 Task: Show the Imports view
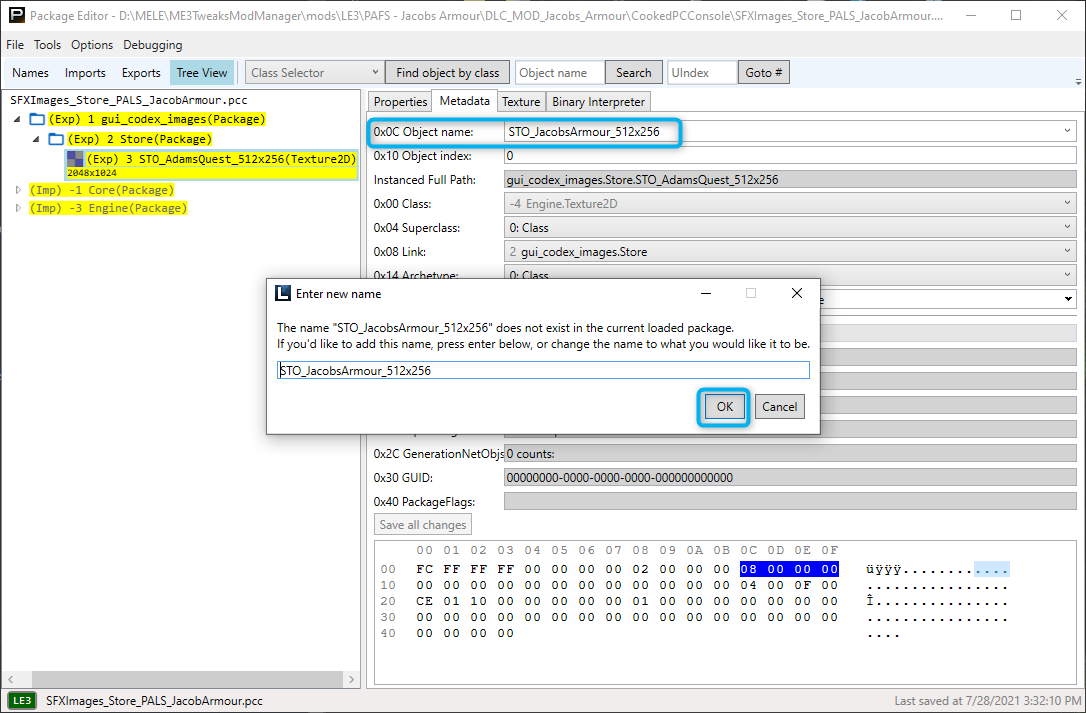pos(85,73)
